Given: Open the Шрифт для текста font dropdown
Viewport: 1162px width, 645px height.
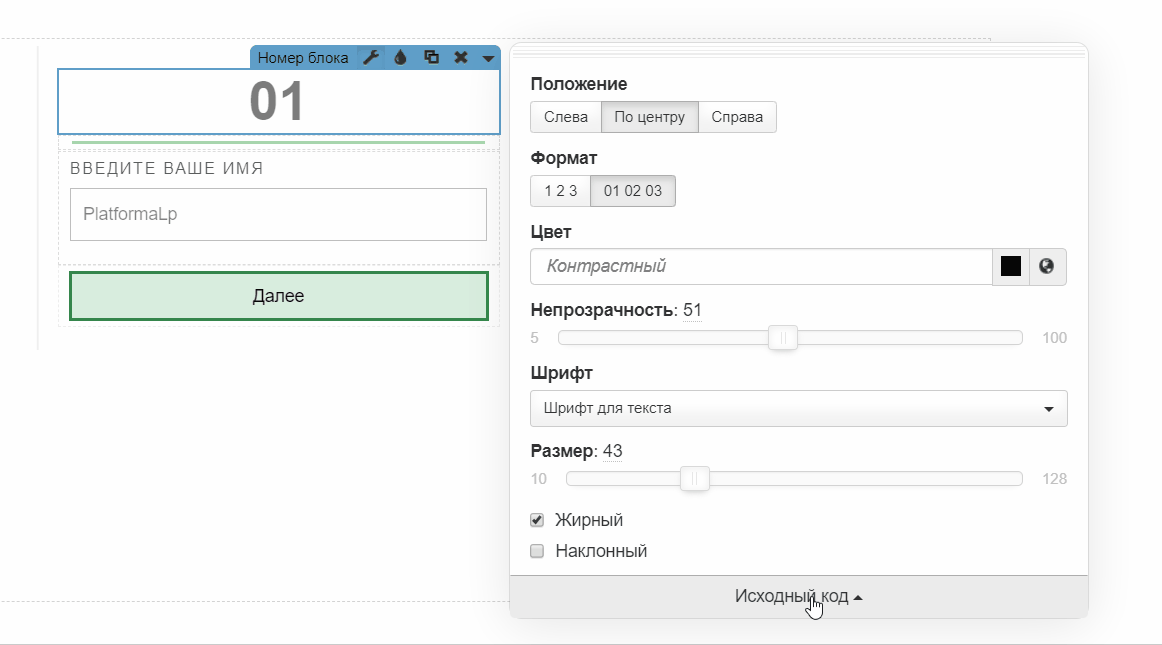Looking at the screenshot, I should pyautogui.click(x=798, y=408).
